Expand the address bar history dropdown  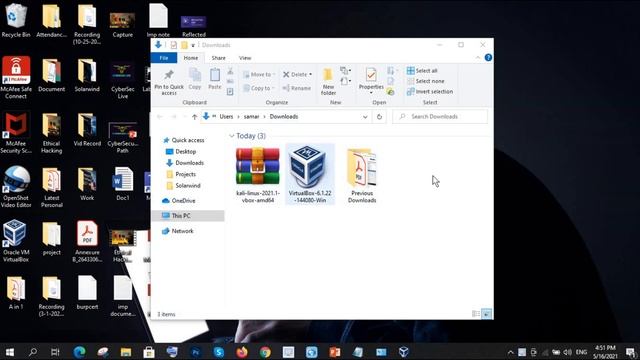(x=365, y=117)
